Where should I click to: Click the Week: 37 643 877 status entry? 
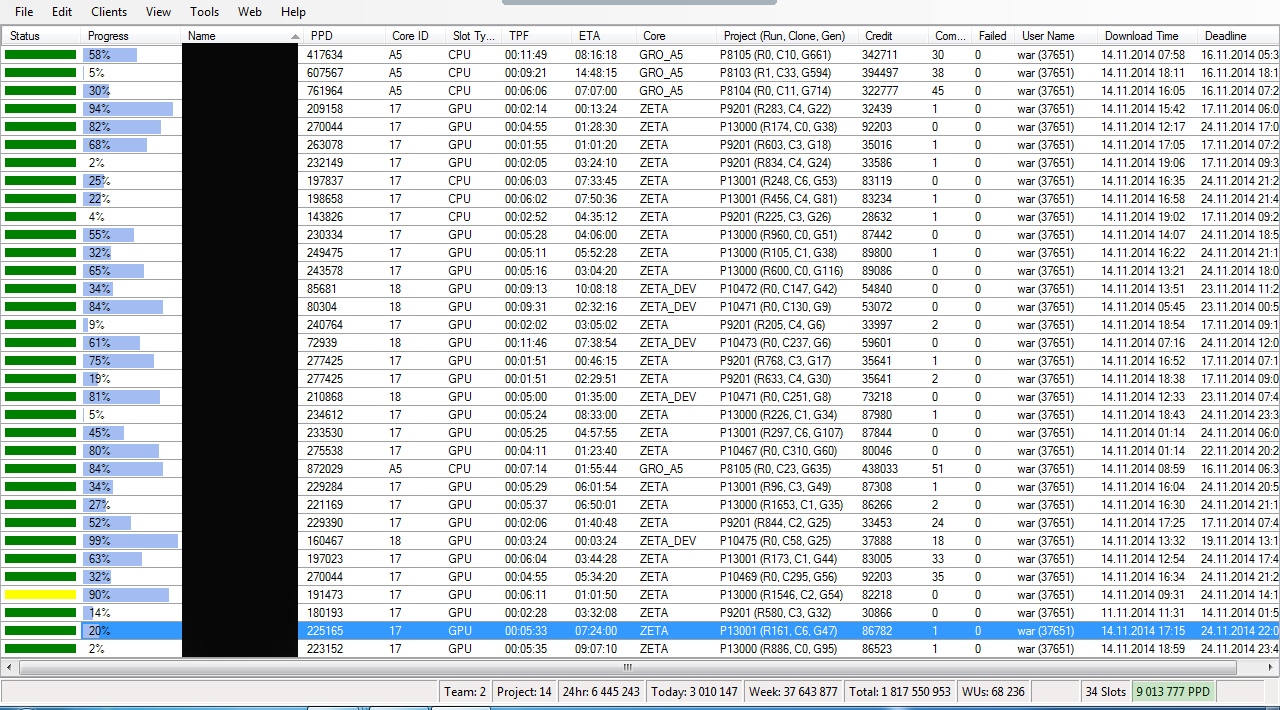(x=793, y=692)
